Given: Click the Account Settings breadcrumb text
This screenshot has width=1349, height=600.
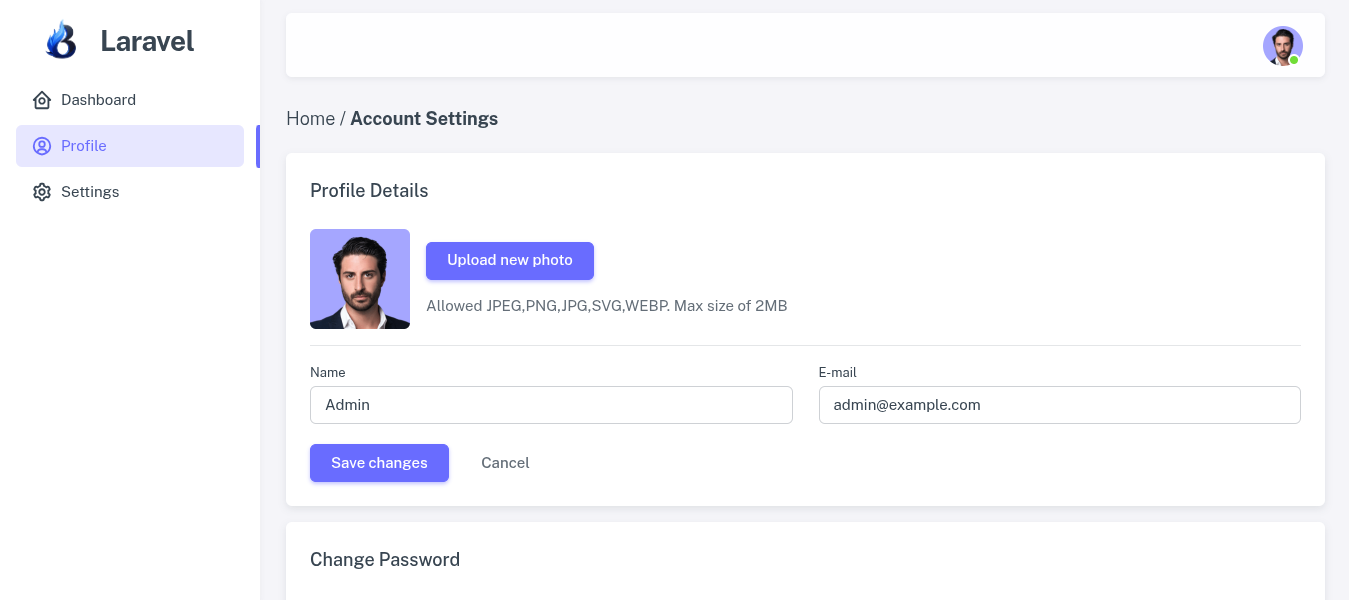Looking at the screenshot, I should [x=424, y=118].
